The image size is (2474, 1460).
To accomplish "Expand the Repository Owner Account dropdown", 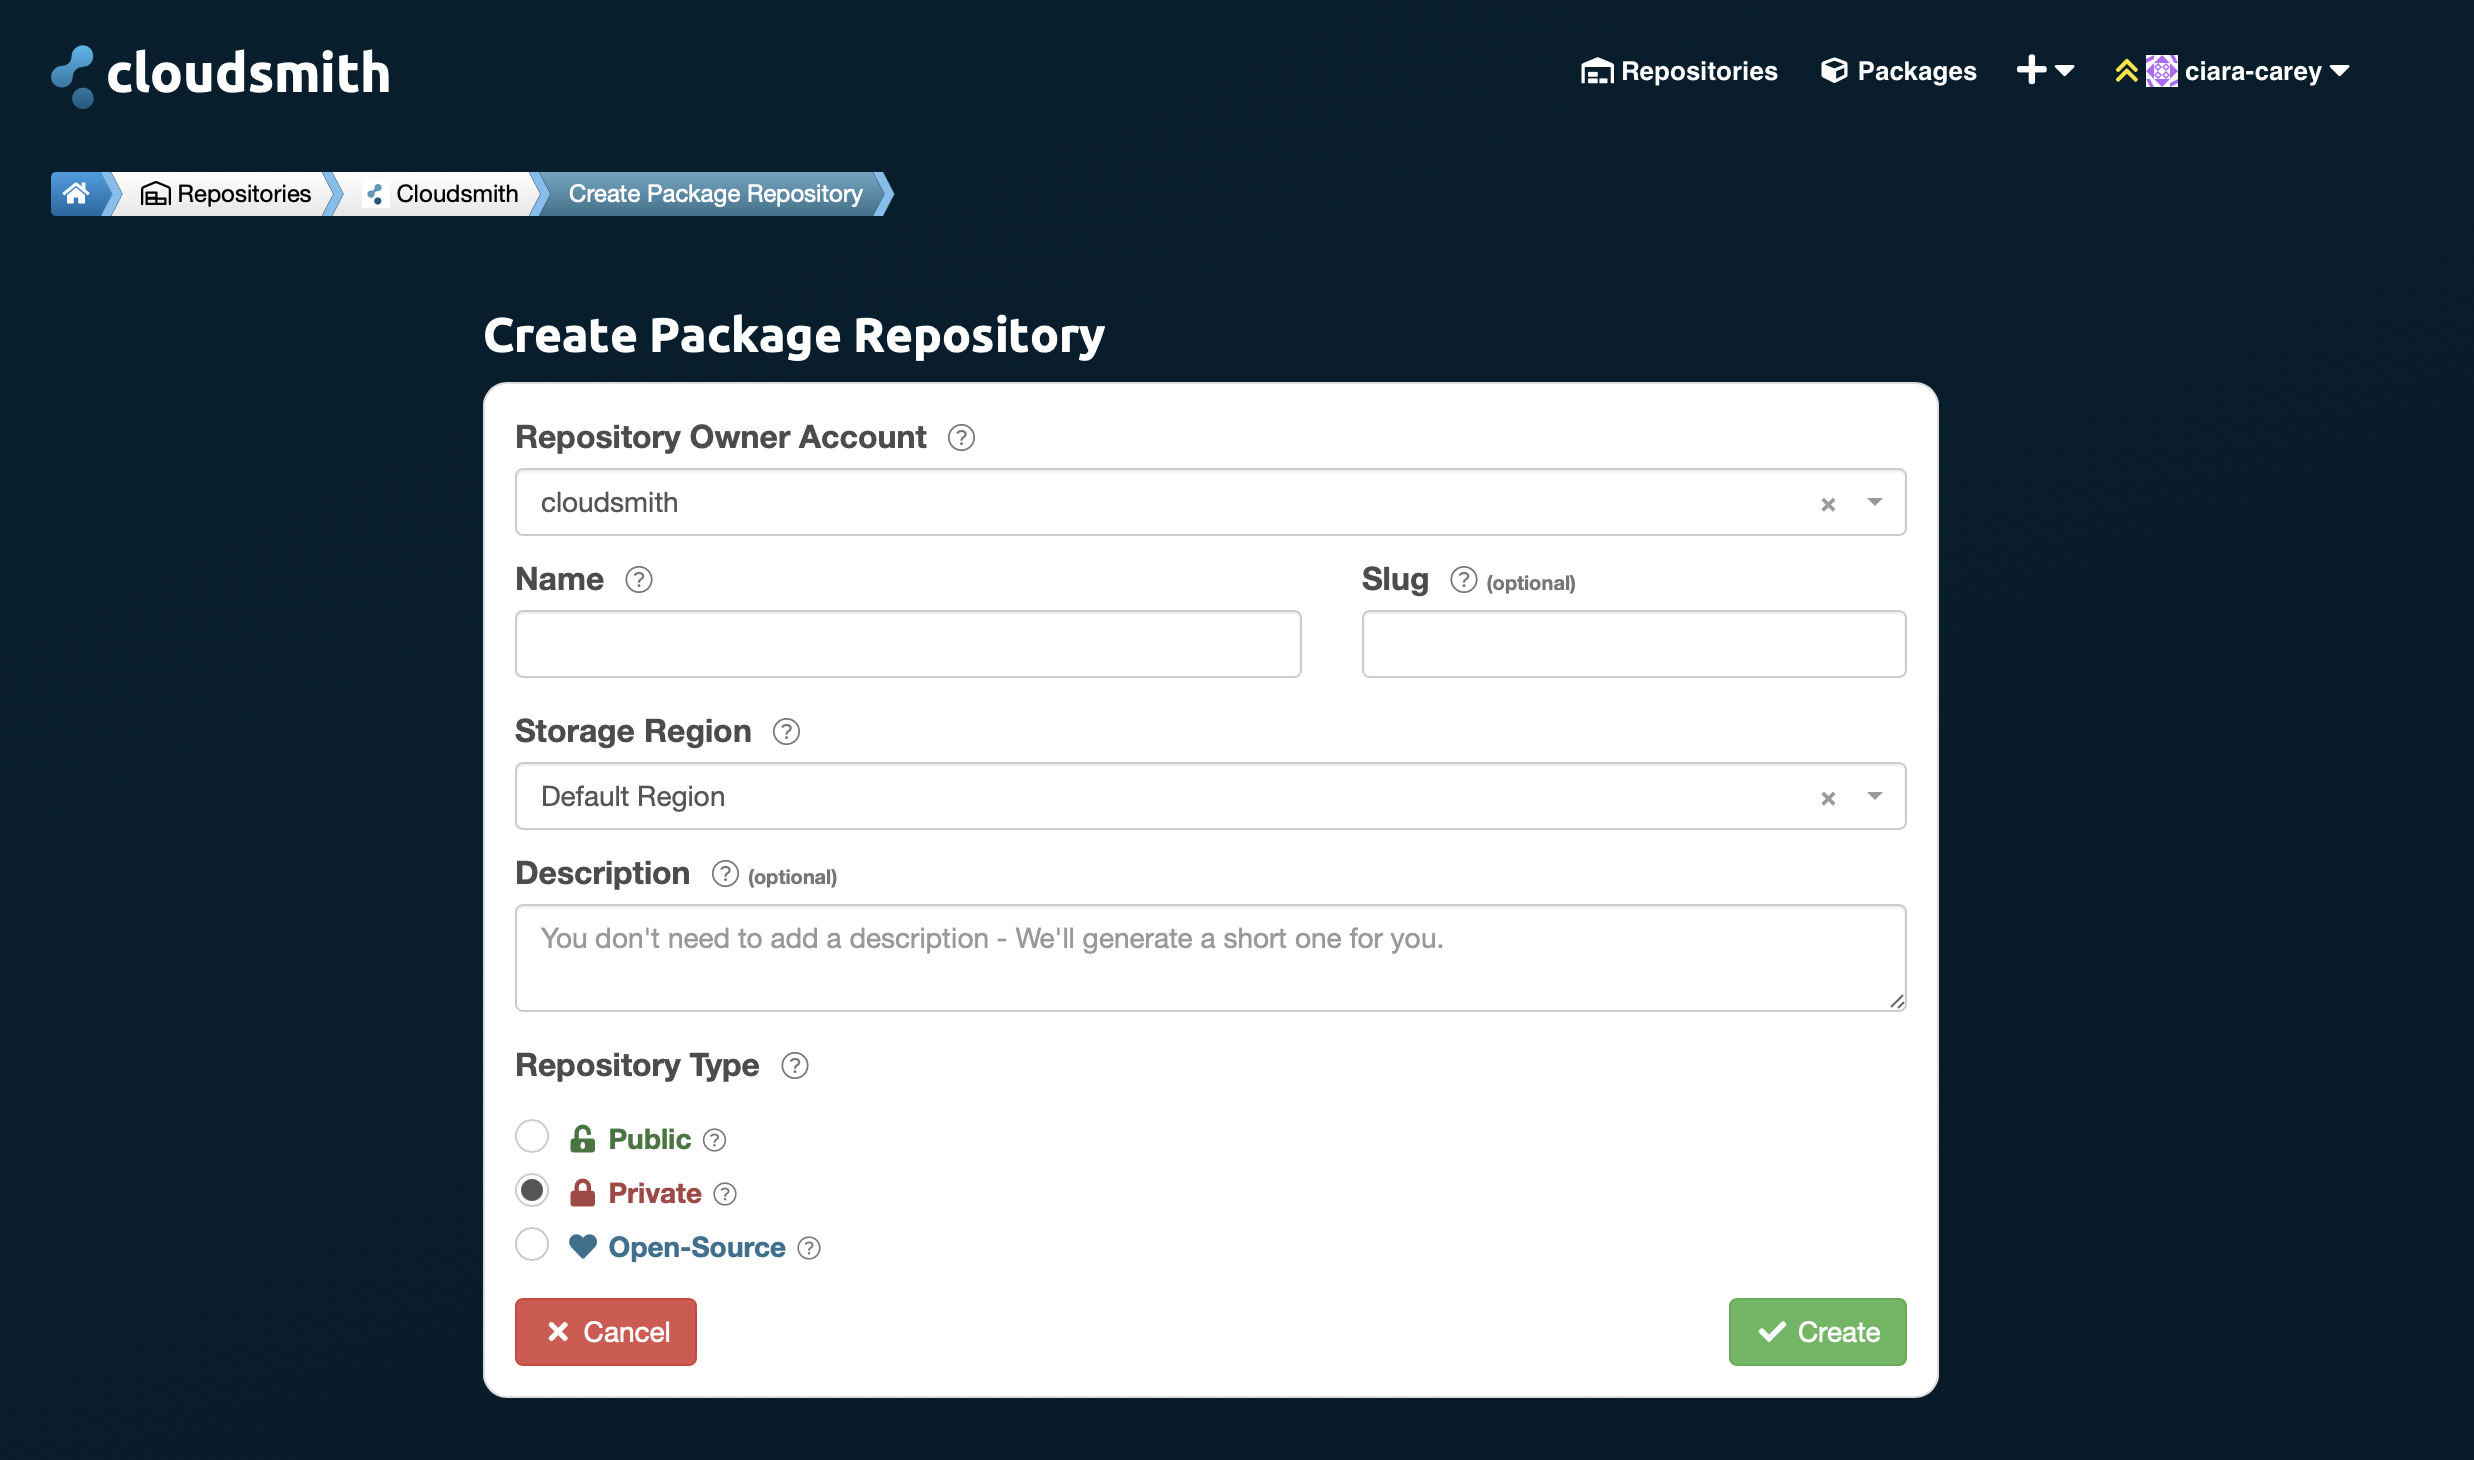I will (x=1874, y=503).
